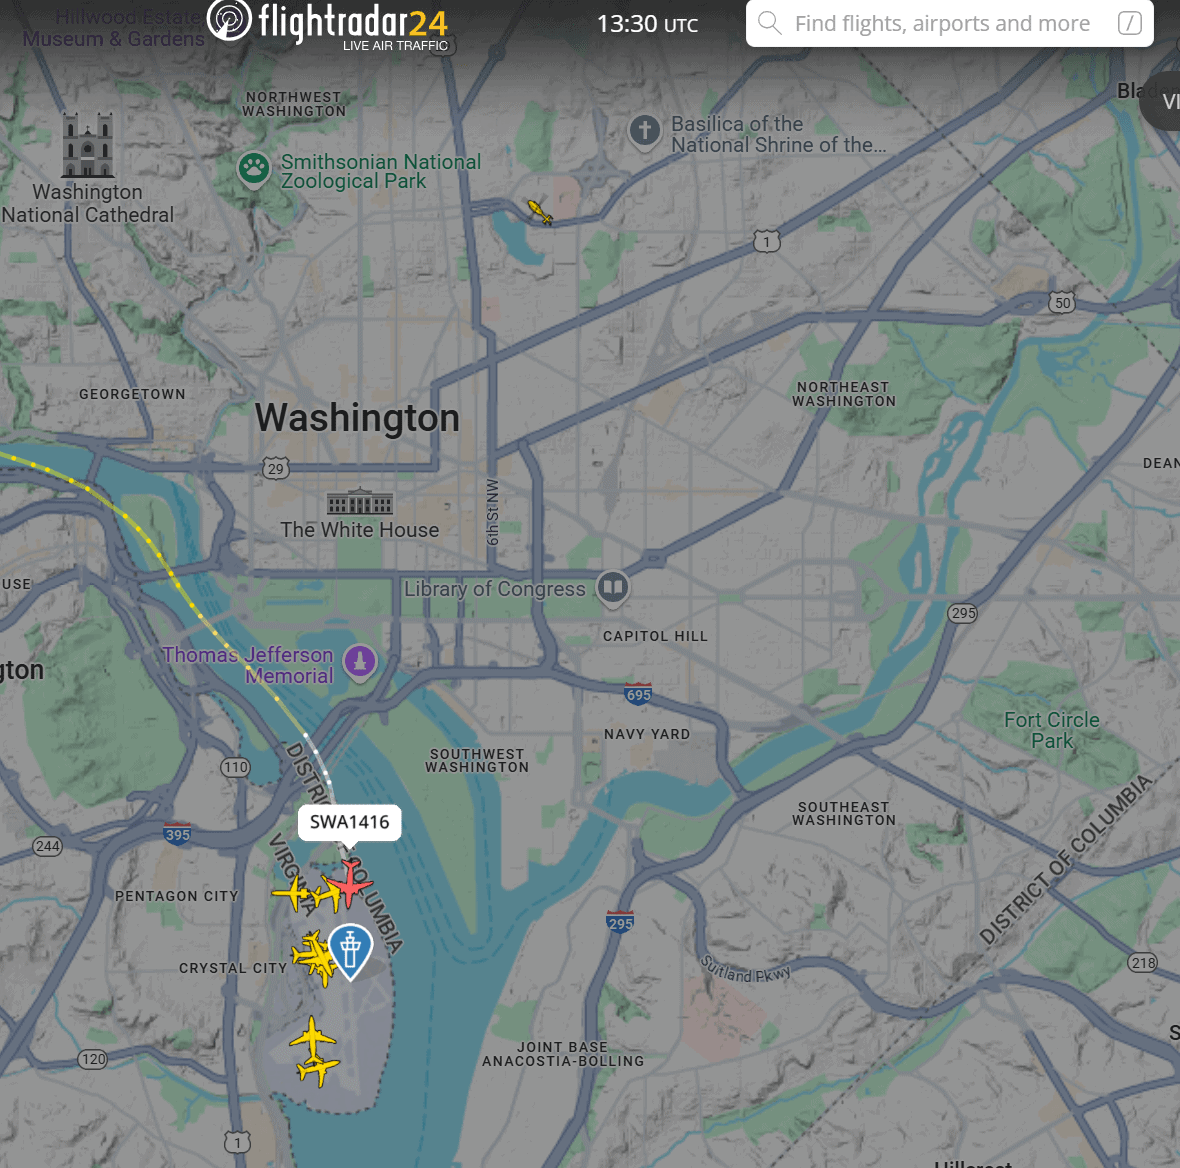This screenshot has height=1168, width=1180.
Task: Click the Washington National Cathedral building icon
Action: click(x=87, y=145)
